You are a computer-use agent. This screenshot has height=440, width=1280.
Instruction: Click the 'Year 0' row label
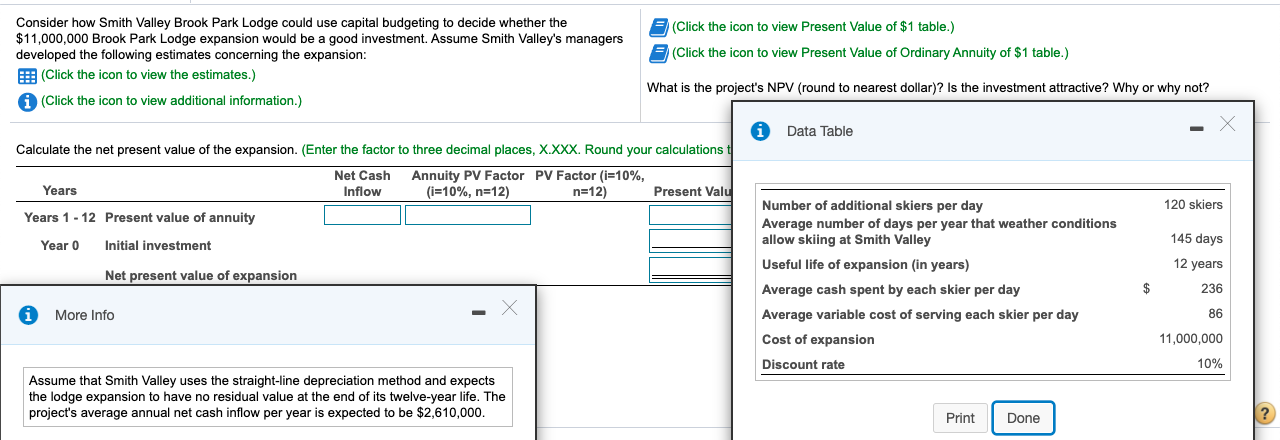click(60, 245)
